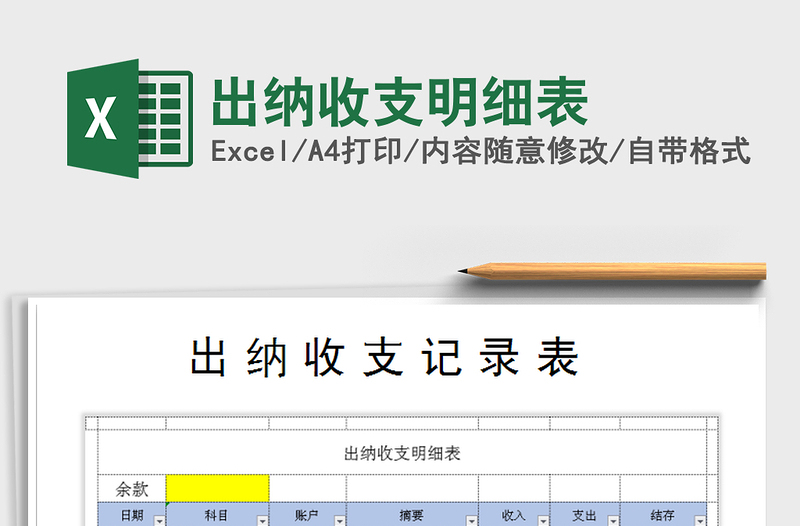Click the wooden pencil graphic
The width and height of the screenshot is (800, 526).
[x=612, y=271]
